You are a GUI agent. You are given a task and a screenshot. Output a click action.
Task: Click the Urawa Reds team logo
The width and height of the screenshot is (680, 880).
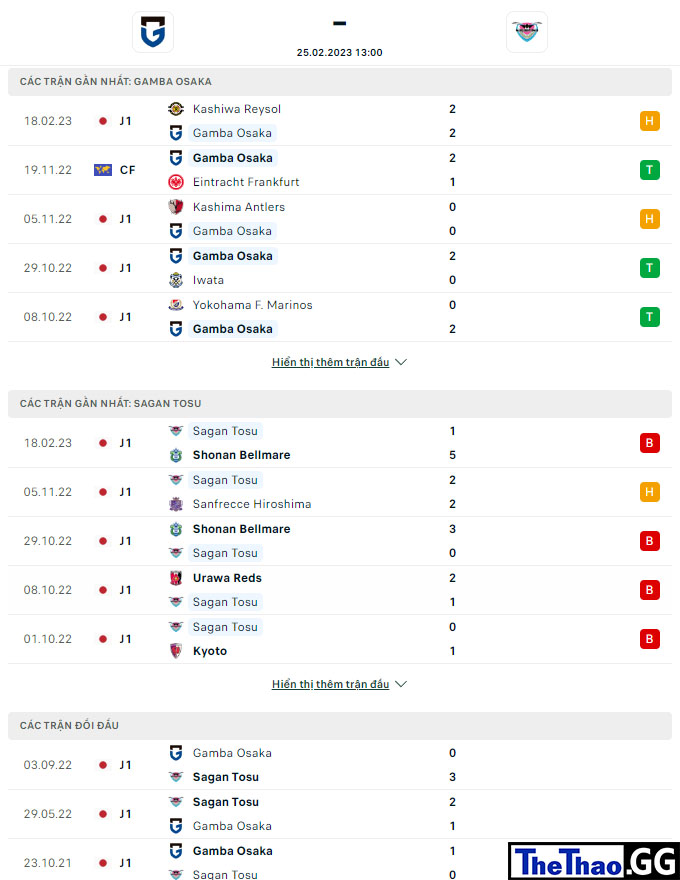click(176, 578)
